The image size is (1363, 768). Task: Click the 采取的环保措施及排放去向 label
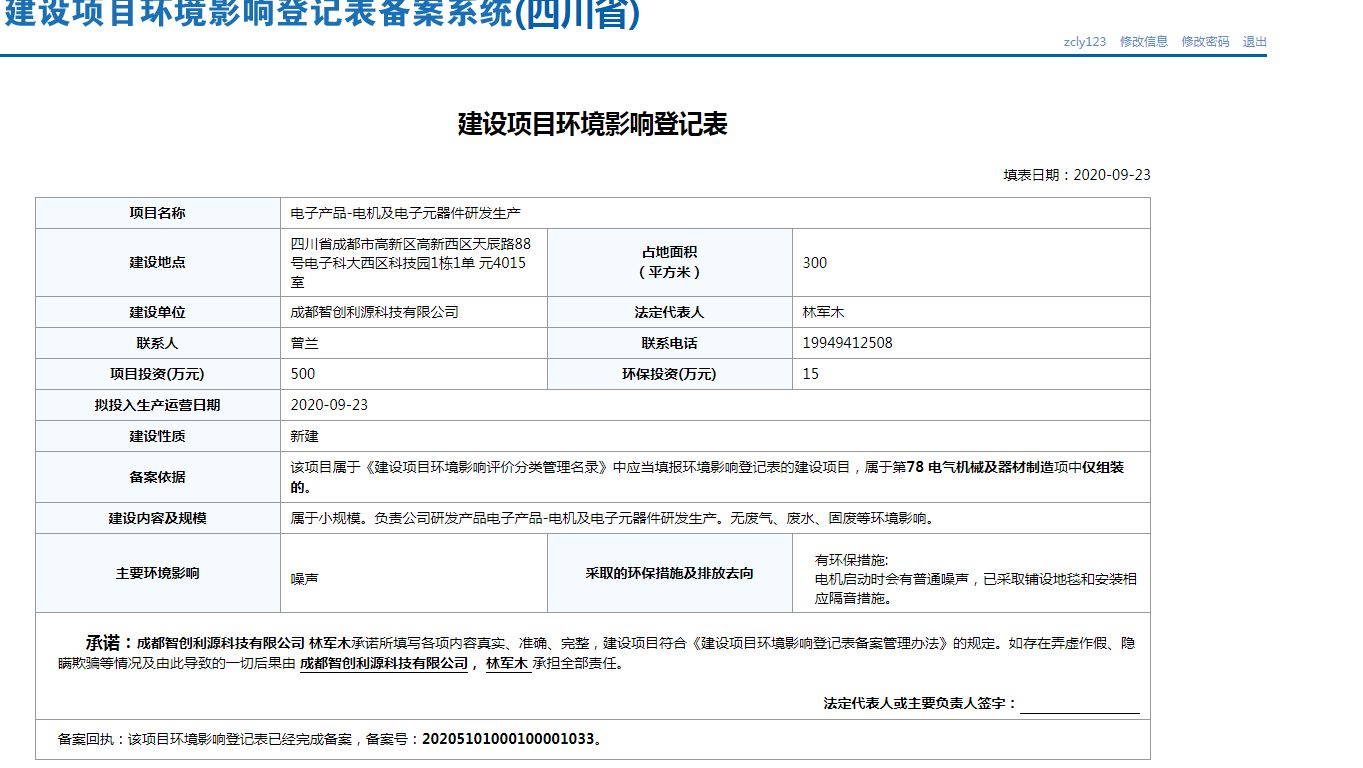pyautogui.click(x=670, y=573)
